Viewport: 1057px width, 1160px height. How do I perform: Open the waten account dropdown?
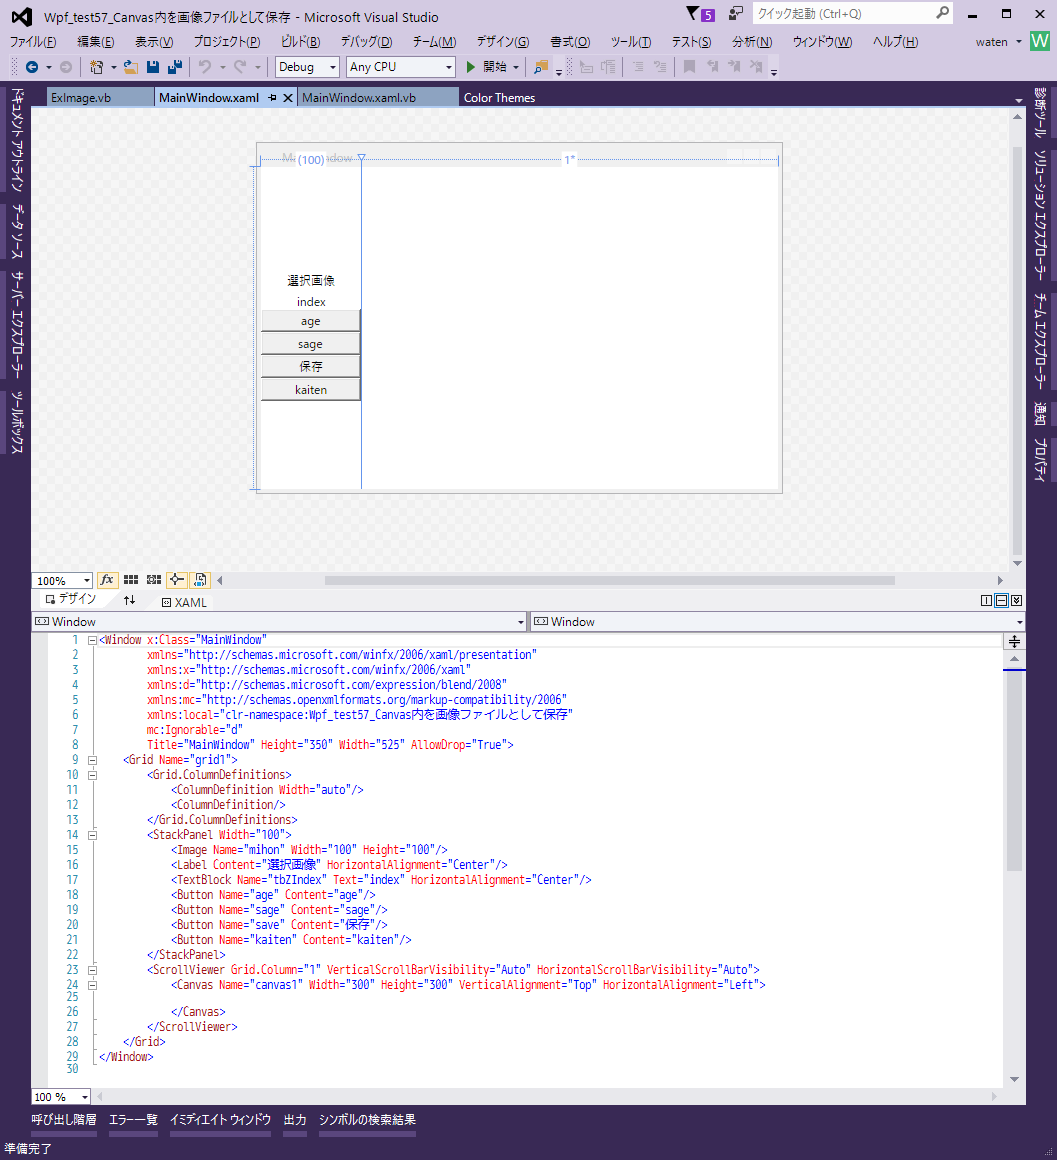click(999, 42)
